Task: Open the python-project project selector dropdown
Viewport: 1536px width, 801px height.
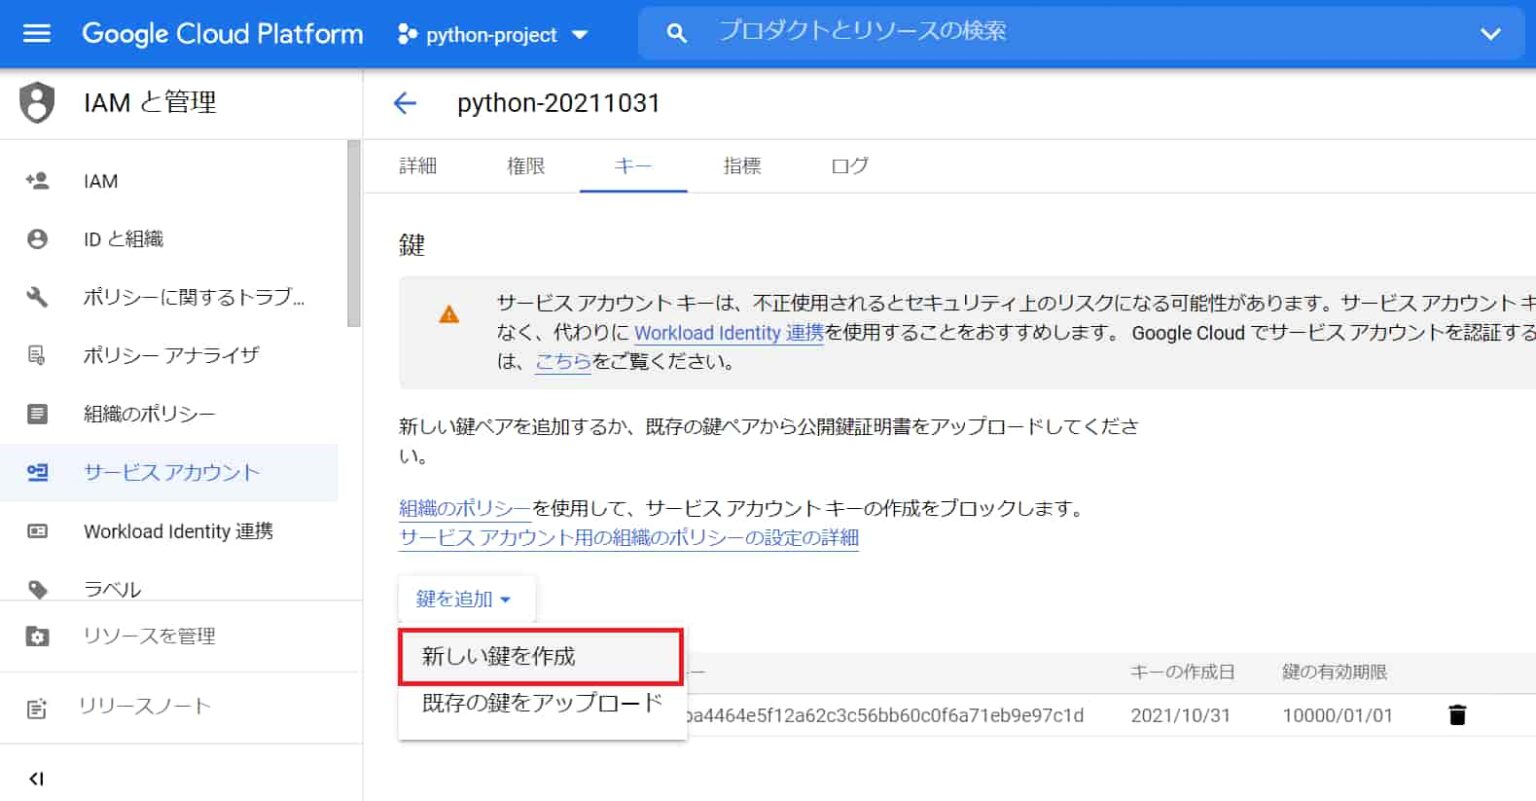Action: click(493, 35)
